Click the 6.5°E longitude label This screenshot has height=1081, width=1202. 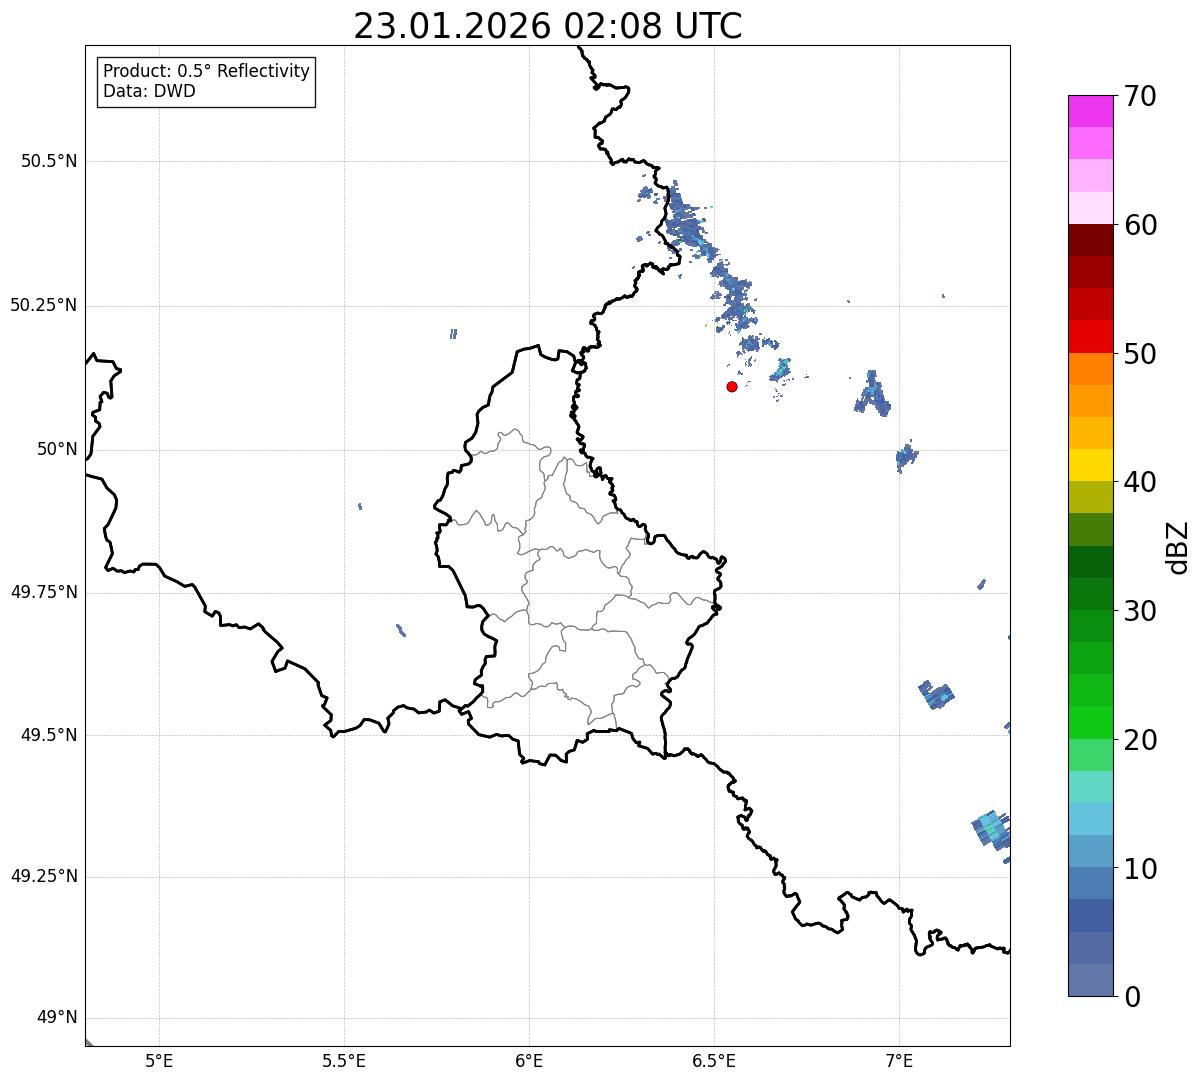click(714, 1060)
